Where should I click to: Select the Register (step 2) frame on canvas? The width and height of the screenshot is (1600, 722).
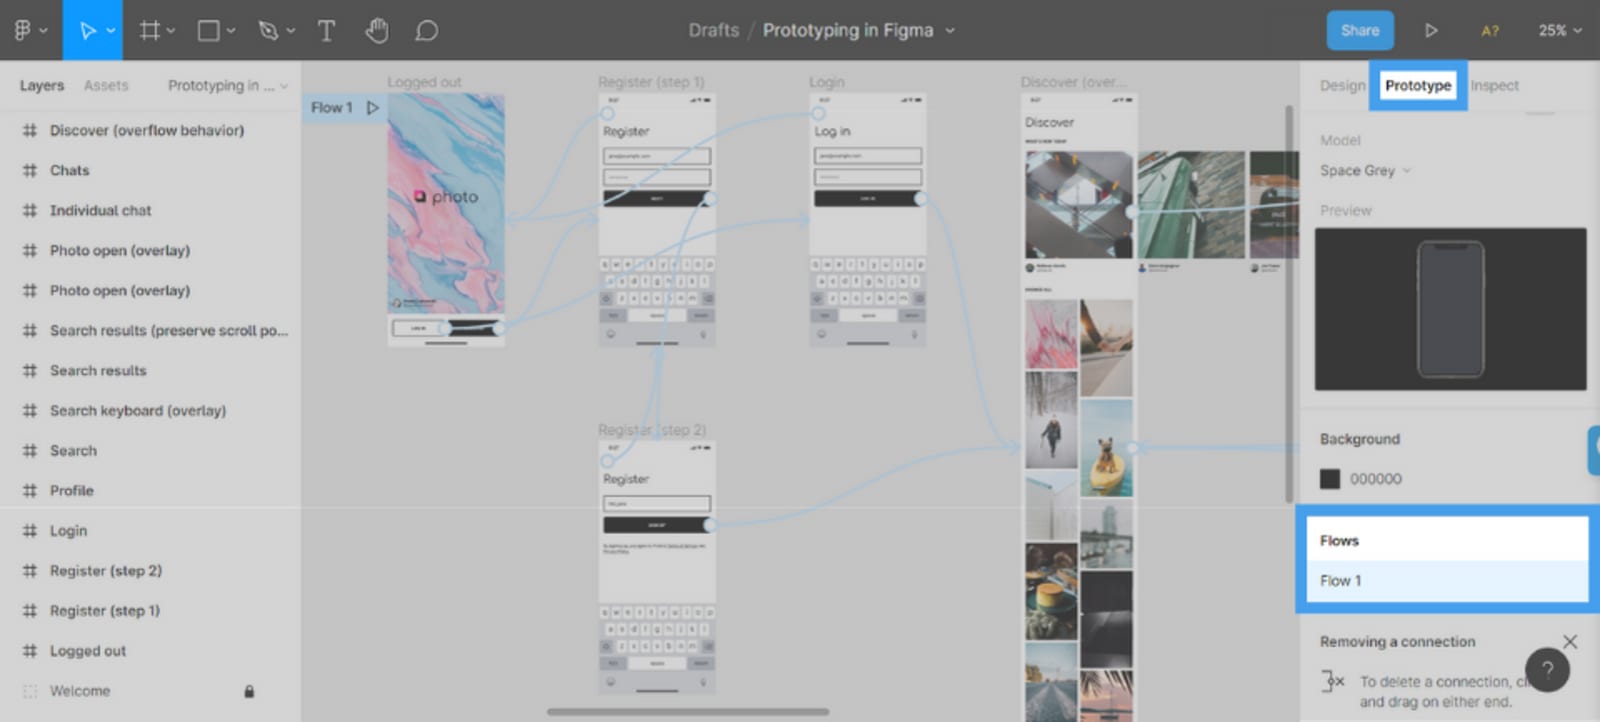pyautogui.click(x=657, y=568)
